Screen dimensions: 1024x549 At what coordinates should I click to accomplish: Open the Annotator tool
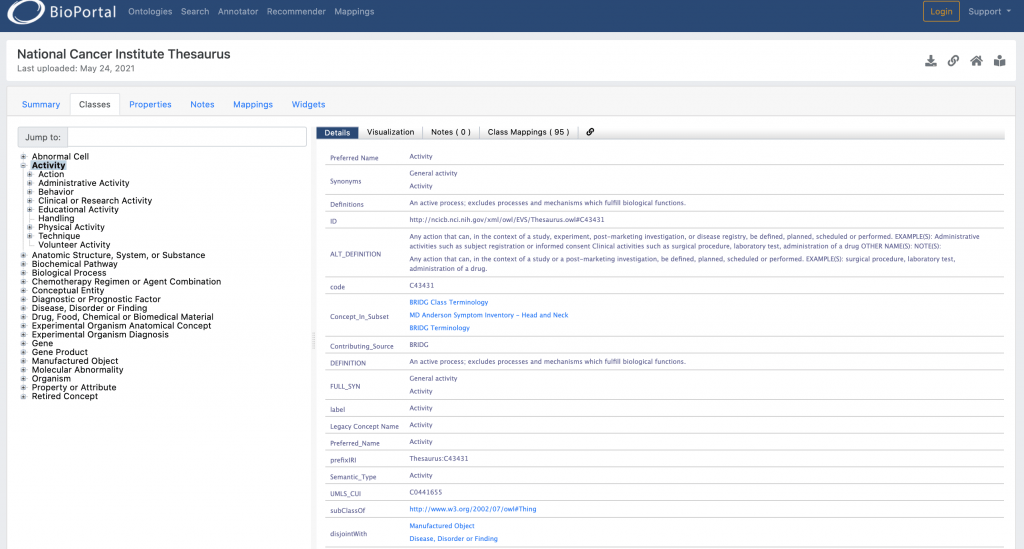click(238, 12)
